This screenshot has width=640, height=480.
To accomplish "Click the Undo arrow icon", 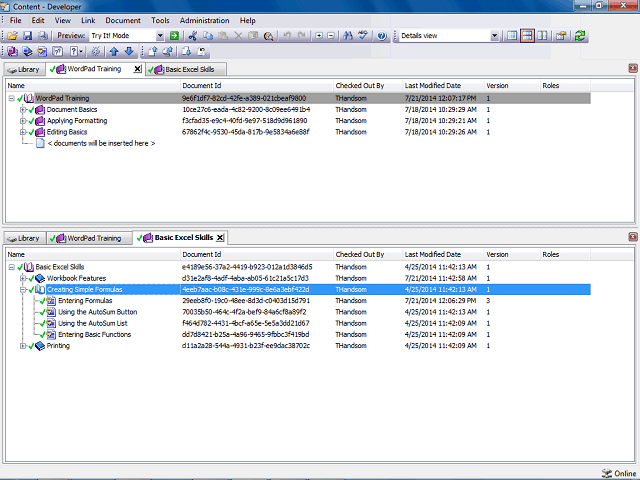I will pos(287,36).
